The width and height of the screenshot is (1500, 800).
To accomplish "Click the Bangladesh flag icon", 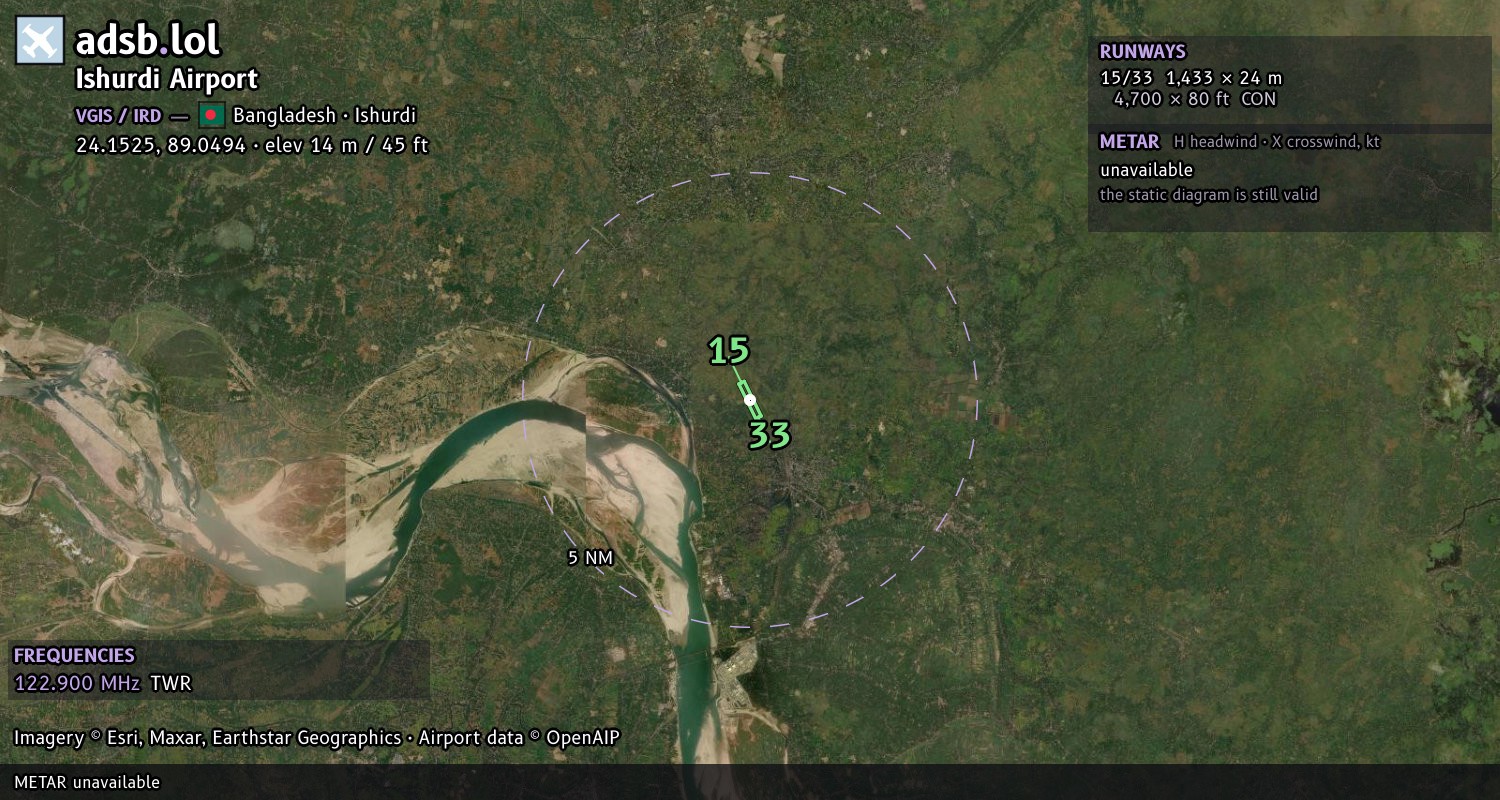I will click(211, 115).
